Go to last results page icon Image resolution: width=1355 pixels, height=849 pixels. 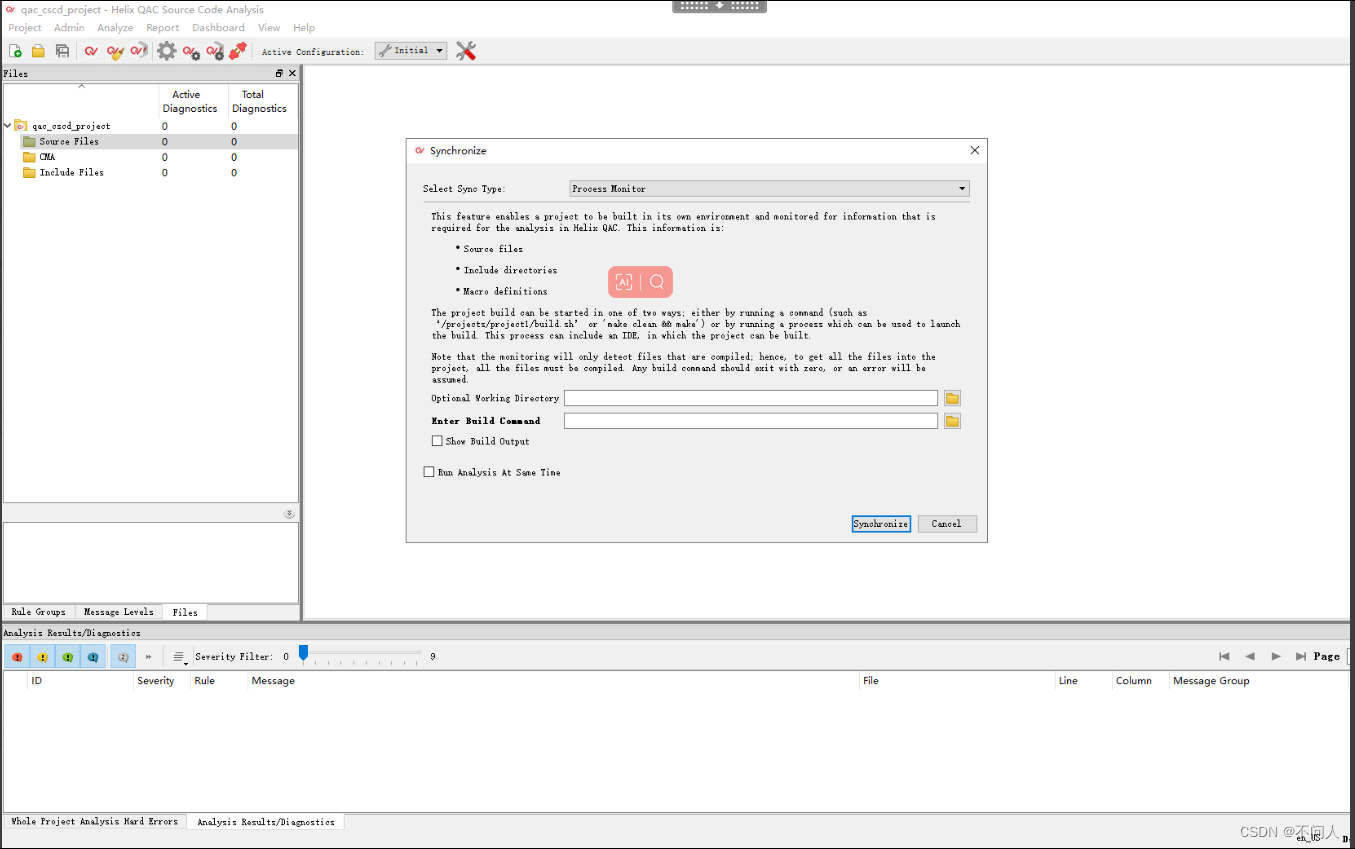(1301, 656)
